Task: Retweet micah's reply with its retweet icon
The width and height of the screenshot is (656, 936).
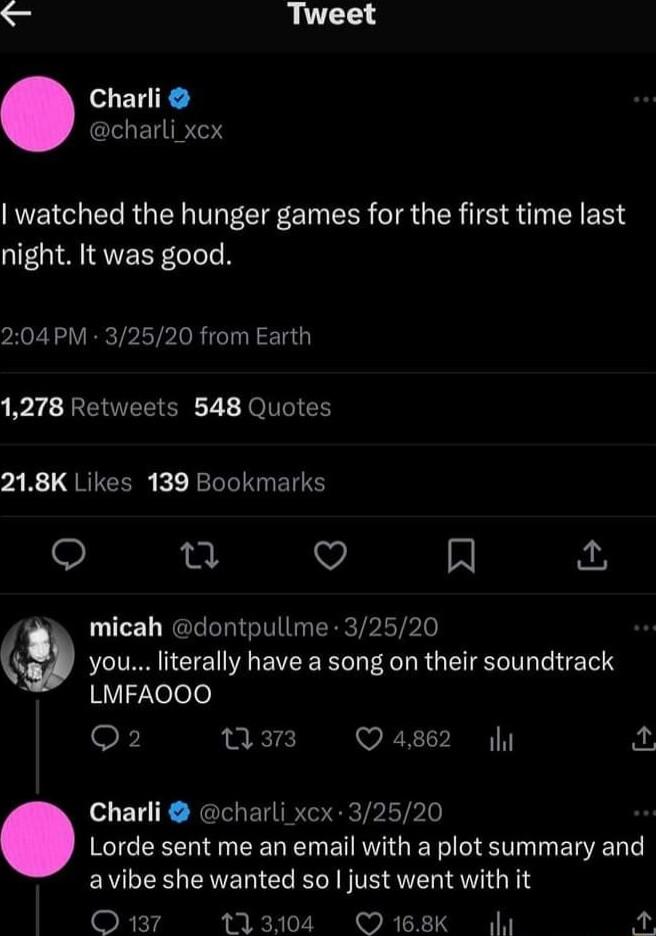Action: (x=233, y=740)
